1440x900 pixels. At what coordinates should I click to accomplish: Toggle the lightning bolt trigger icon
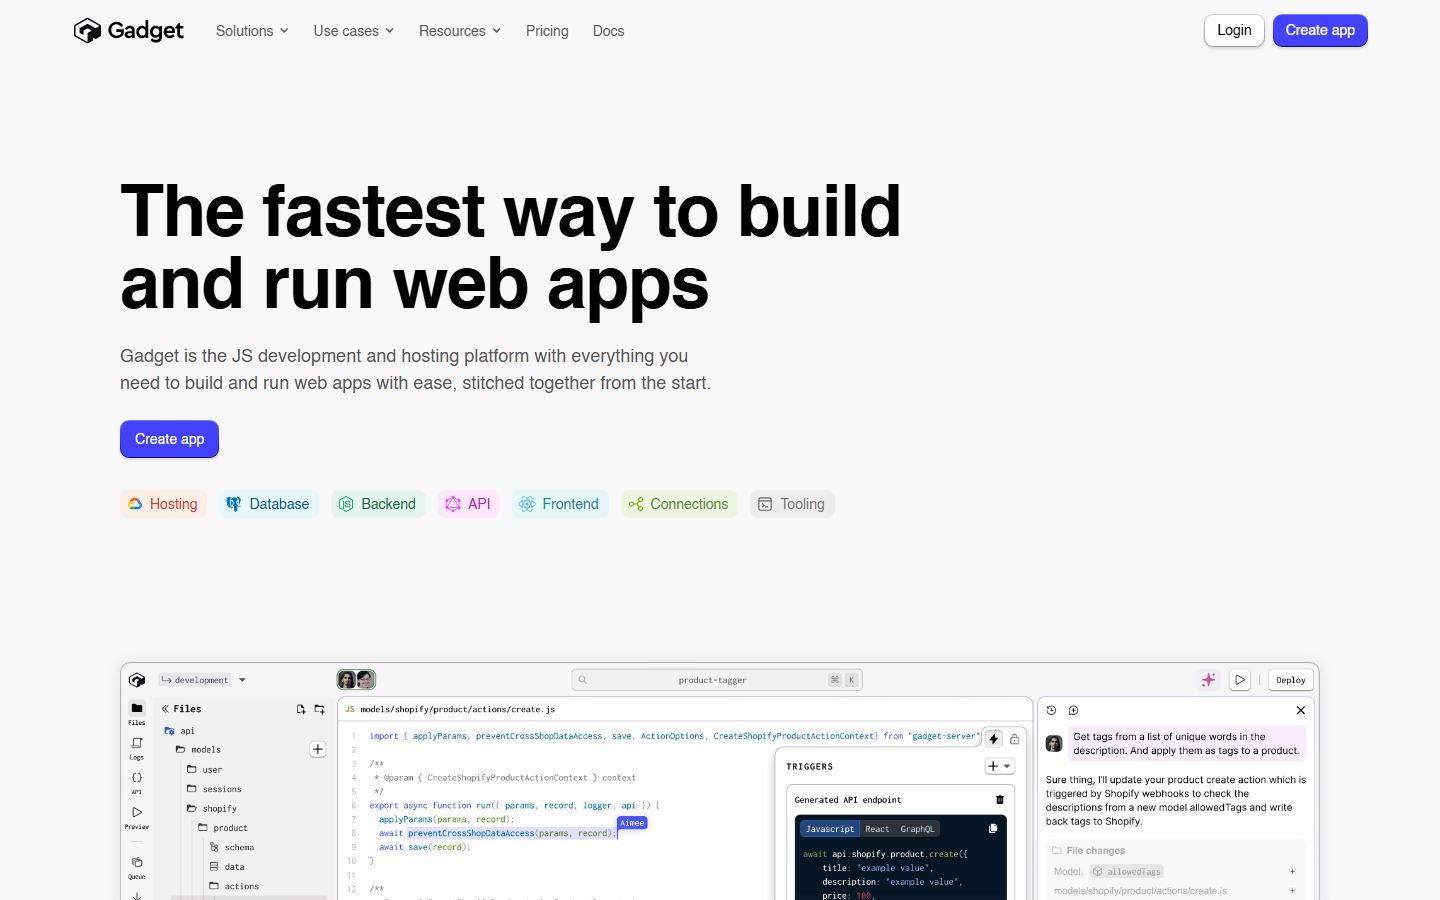pyautogui.click(x=993, y=738)
